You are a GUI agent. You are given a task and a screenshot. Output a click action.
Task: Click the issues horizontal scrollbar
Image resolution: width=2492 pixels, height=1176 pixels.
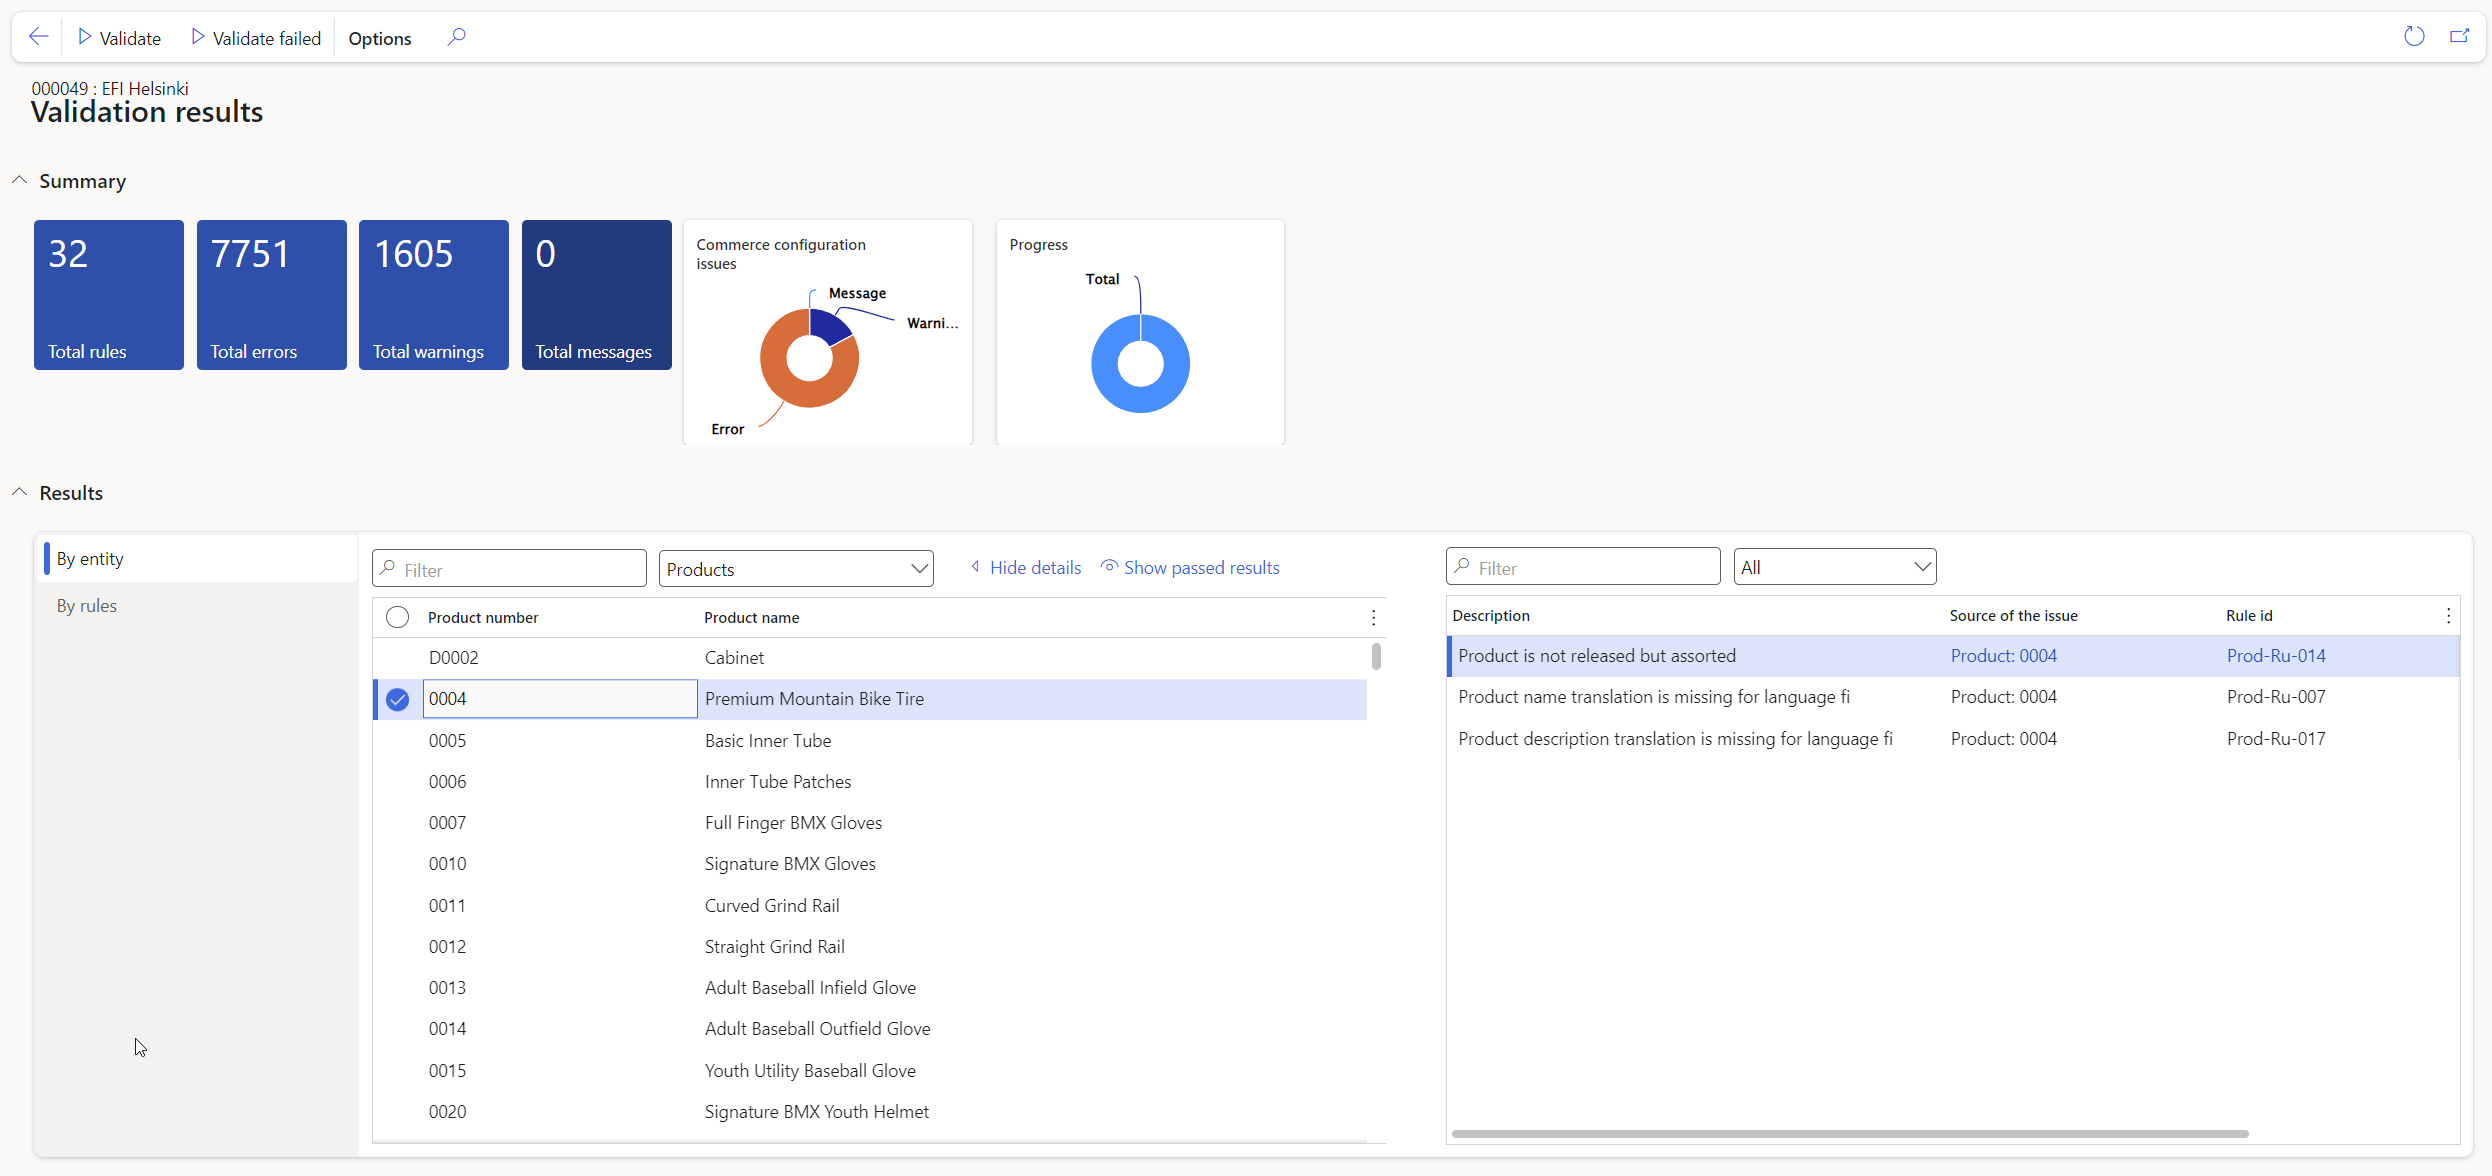pyautogui.click(x=1850, y=1133)
